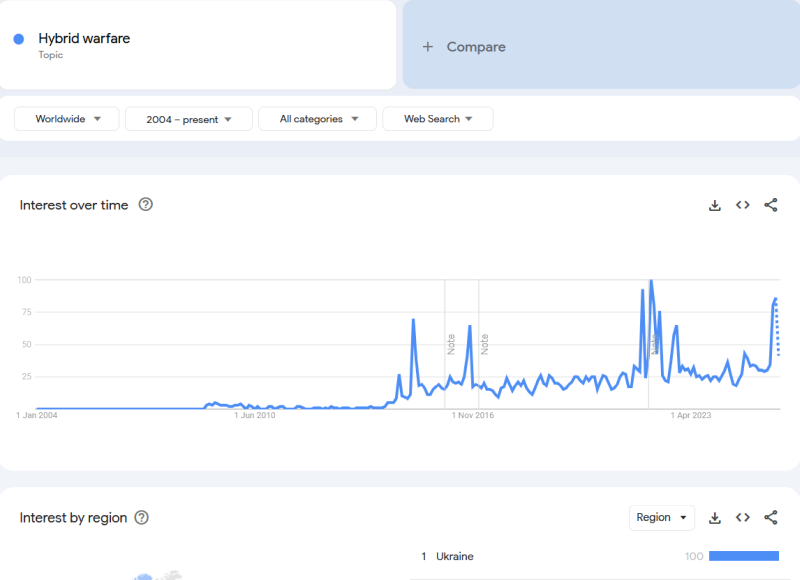This screenshot has height=580, width=800.
Task: Open the Region view dropdown
Action: (x=662, y=518)
